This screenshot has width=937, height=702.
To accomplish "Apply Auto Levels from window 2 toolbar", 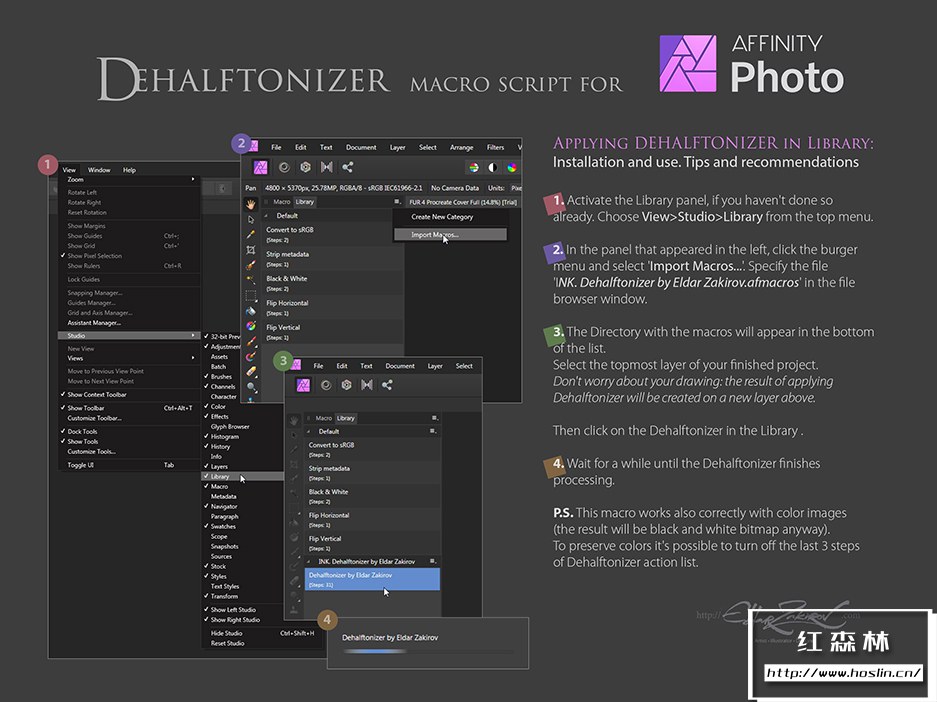I will [473, 168].
